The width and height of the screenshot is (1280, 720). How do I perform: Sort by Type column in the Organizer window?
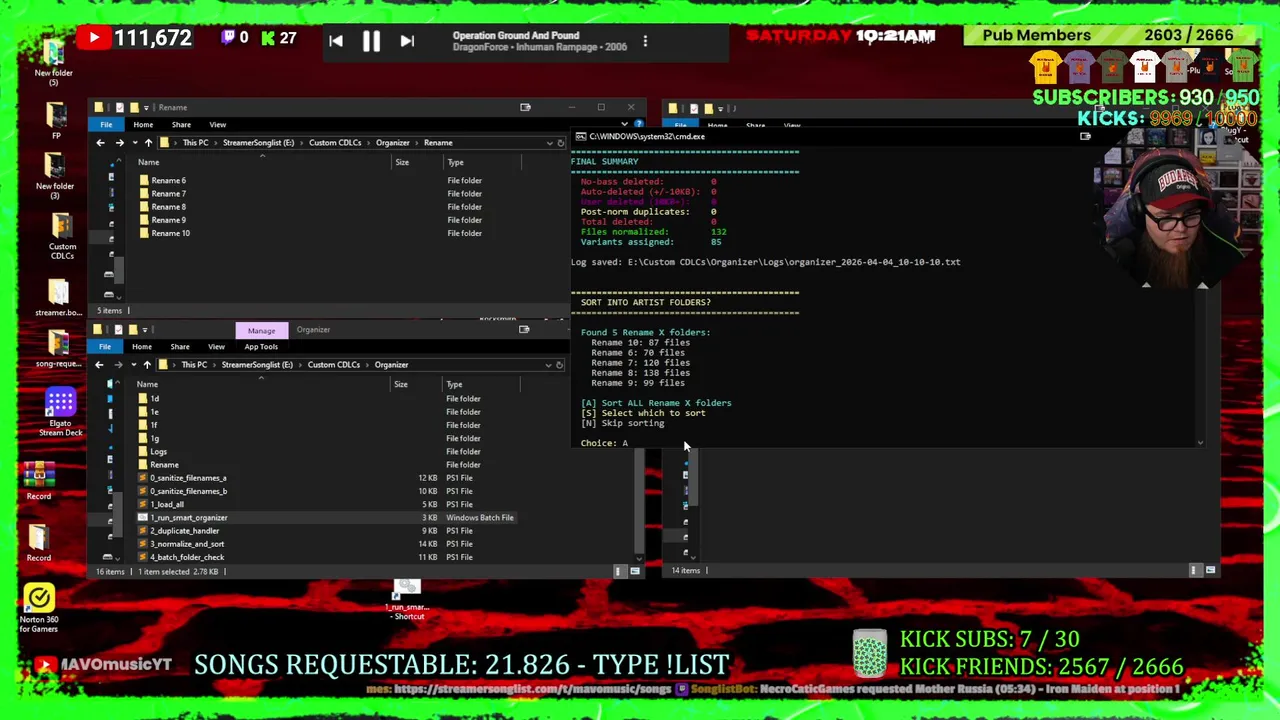[x=454, y=384]
